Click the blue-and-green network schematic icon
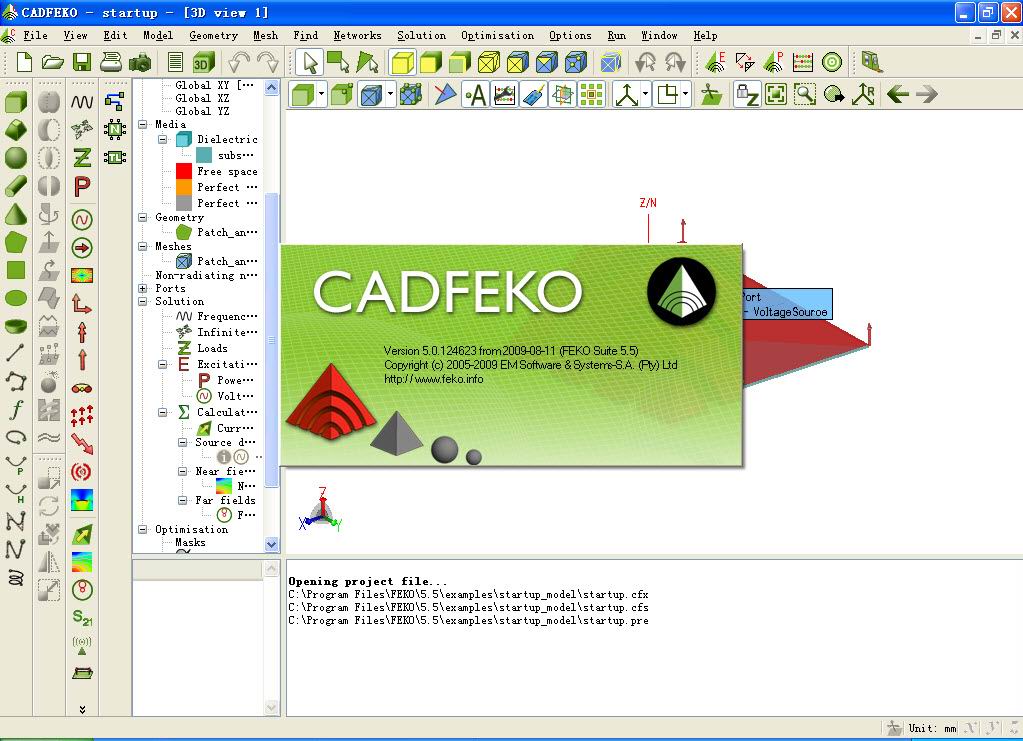 pos(115,101)
